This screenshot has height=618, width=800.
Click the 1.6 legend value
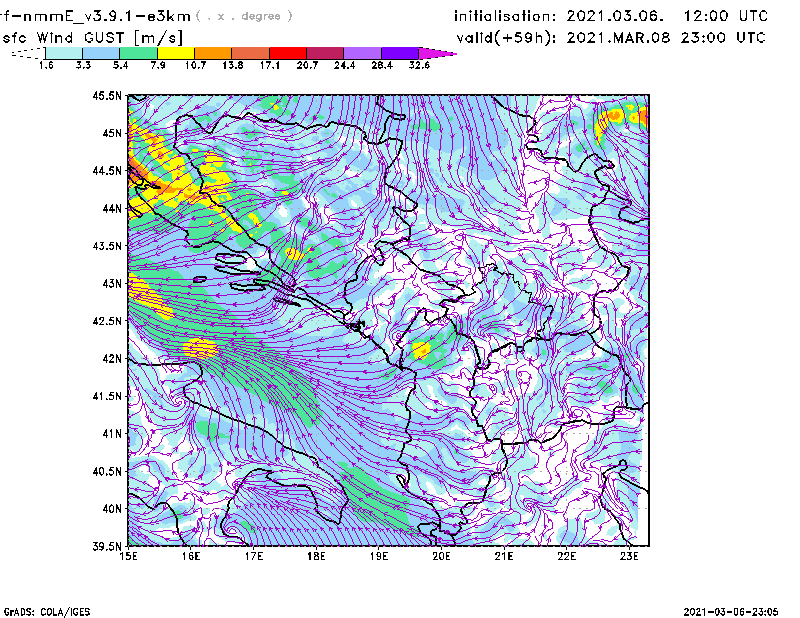(46, 65)
